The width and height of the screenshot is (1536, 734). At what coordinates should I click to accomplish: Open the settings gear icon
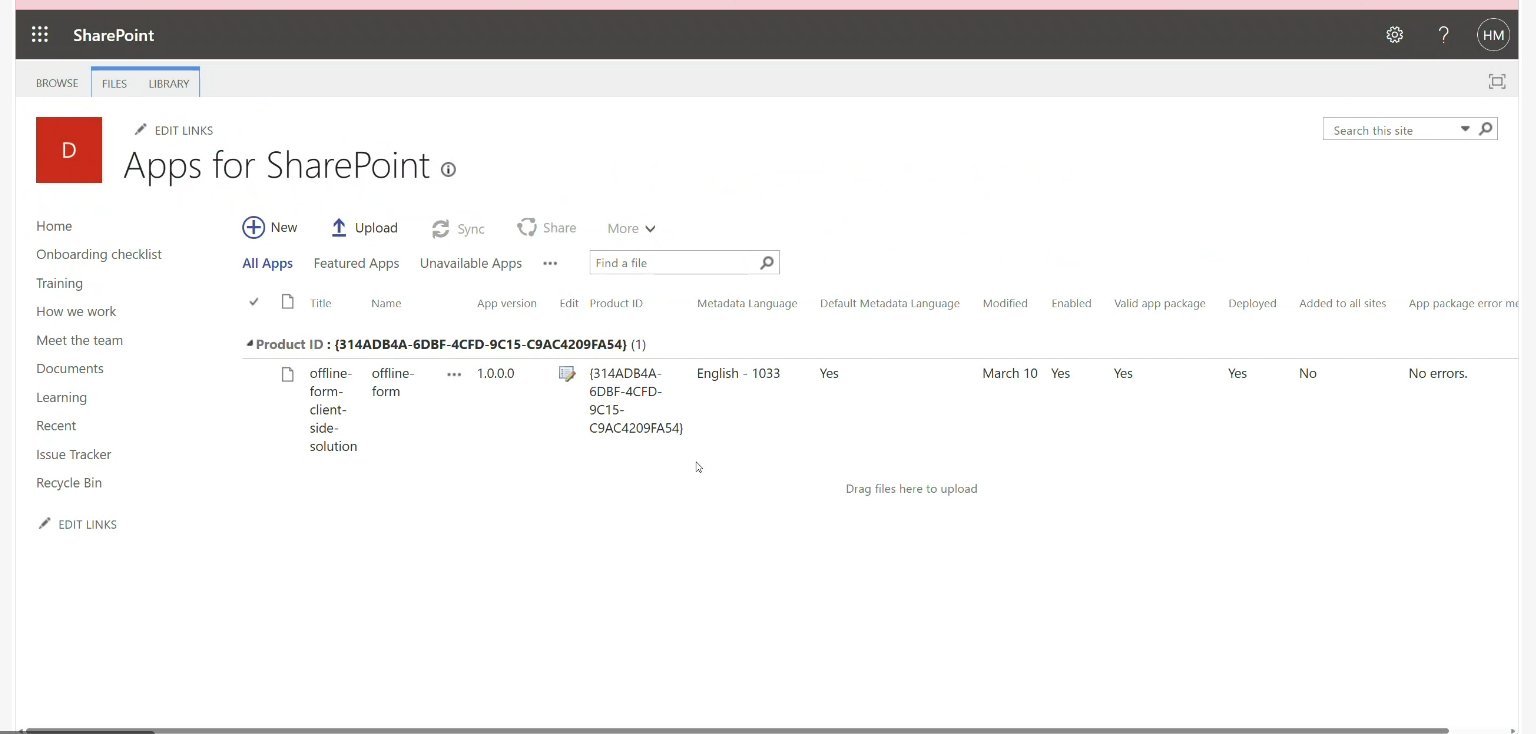pos(1394,35)
